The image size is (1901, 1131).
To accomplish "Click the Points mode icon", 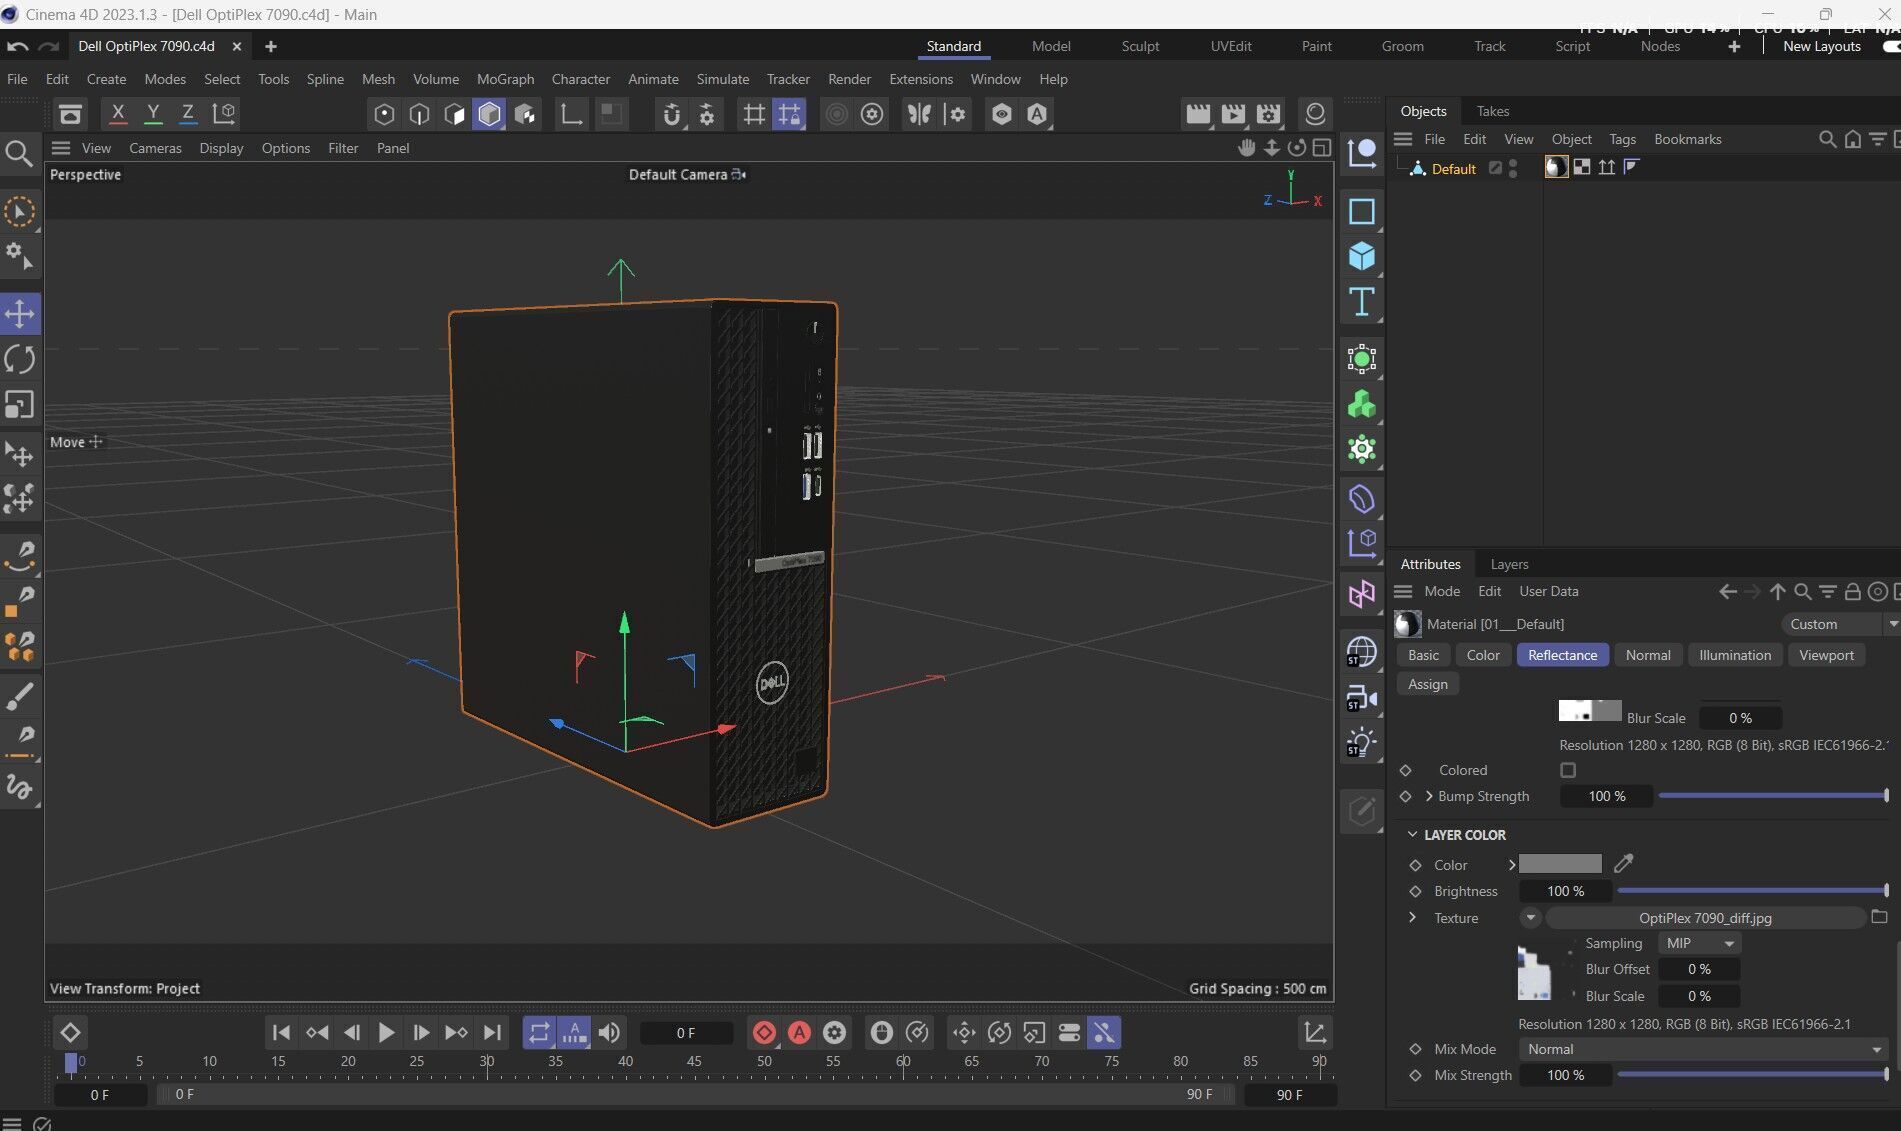I will pos(384,114).
